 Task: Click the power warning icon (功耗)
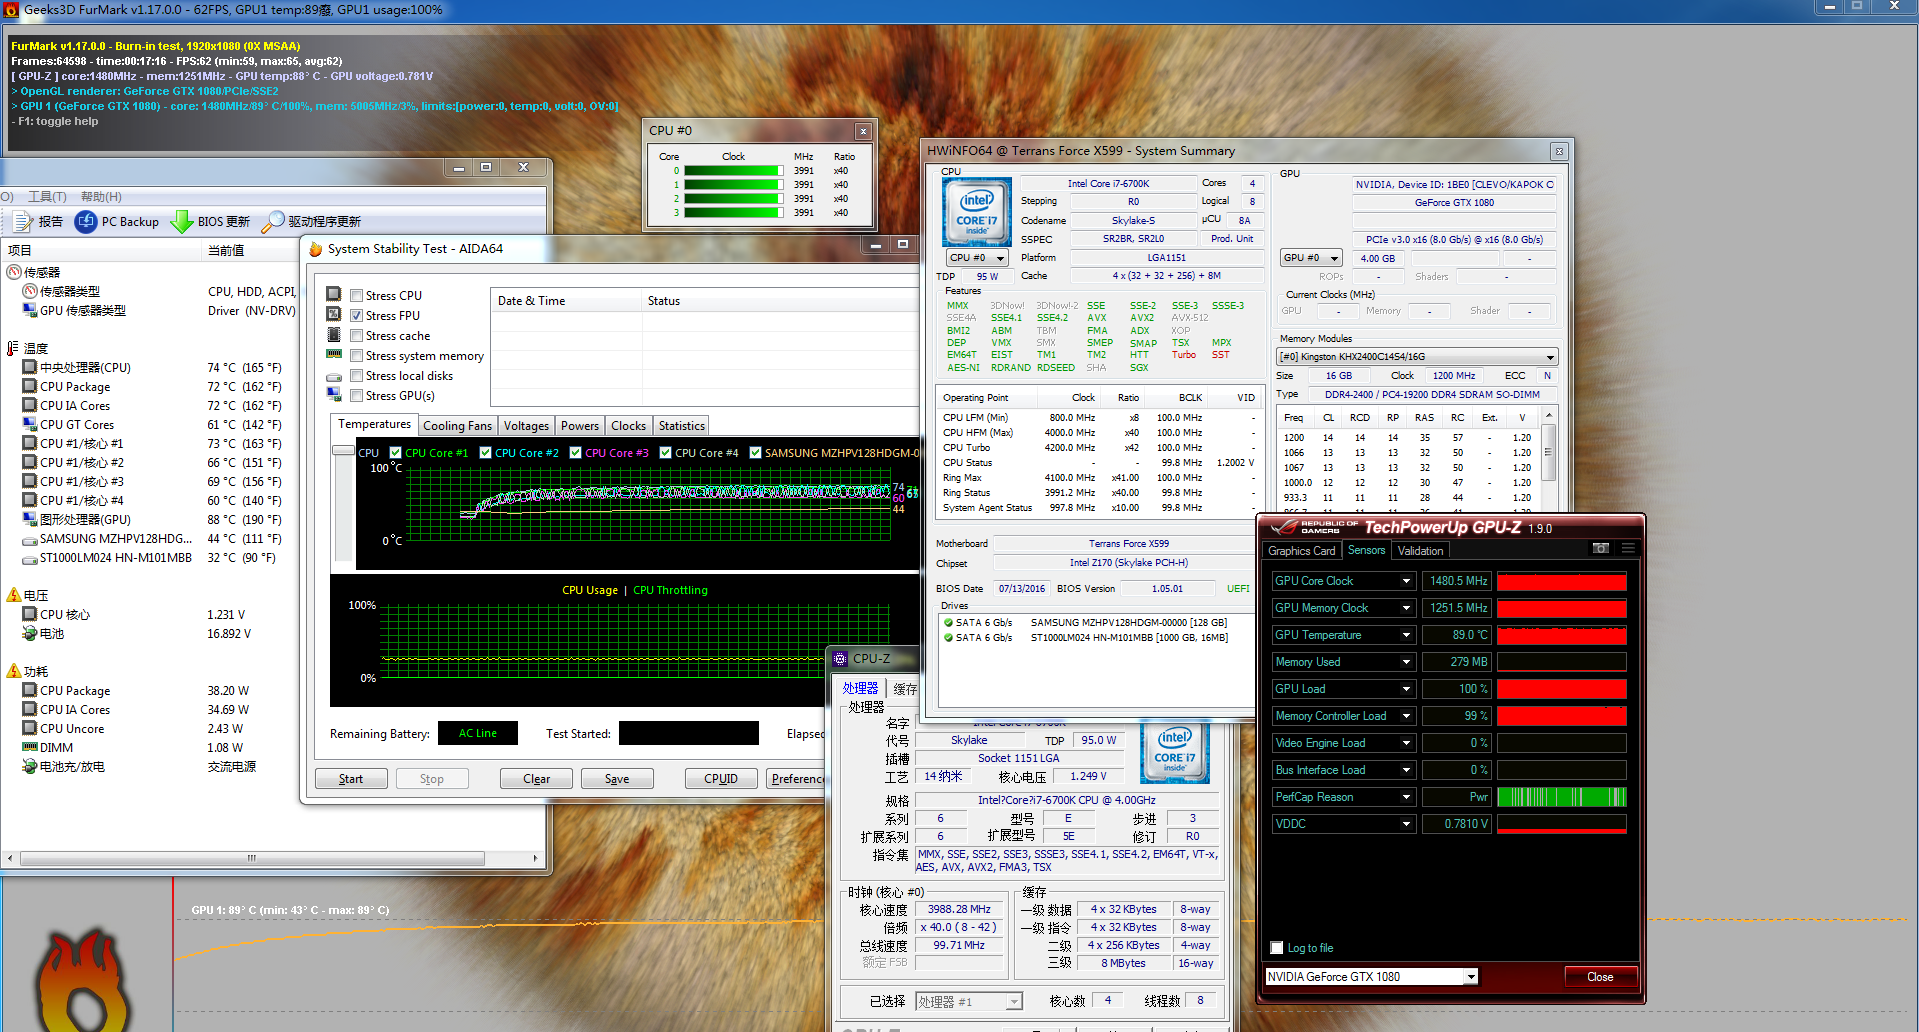click(x=14, y=671)
